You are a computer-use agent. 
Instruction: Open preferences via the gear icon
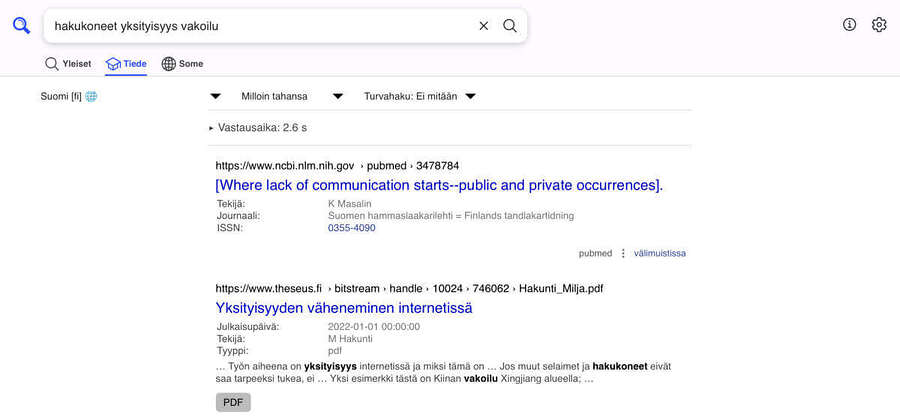pyautogui.click(x=879, y=25)
